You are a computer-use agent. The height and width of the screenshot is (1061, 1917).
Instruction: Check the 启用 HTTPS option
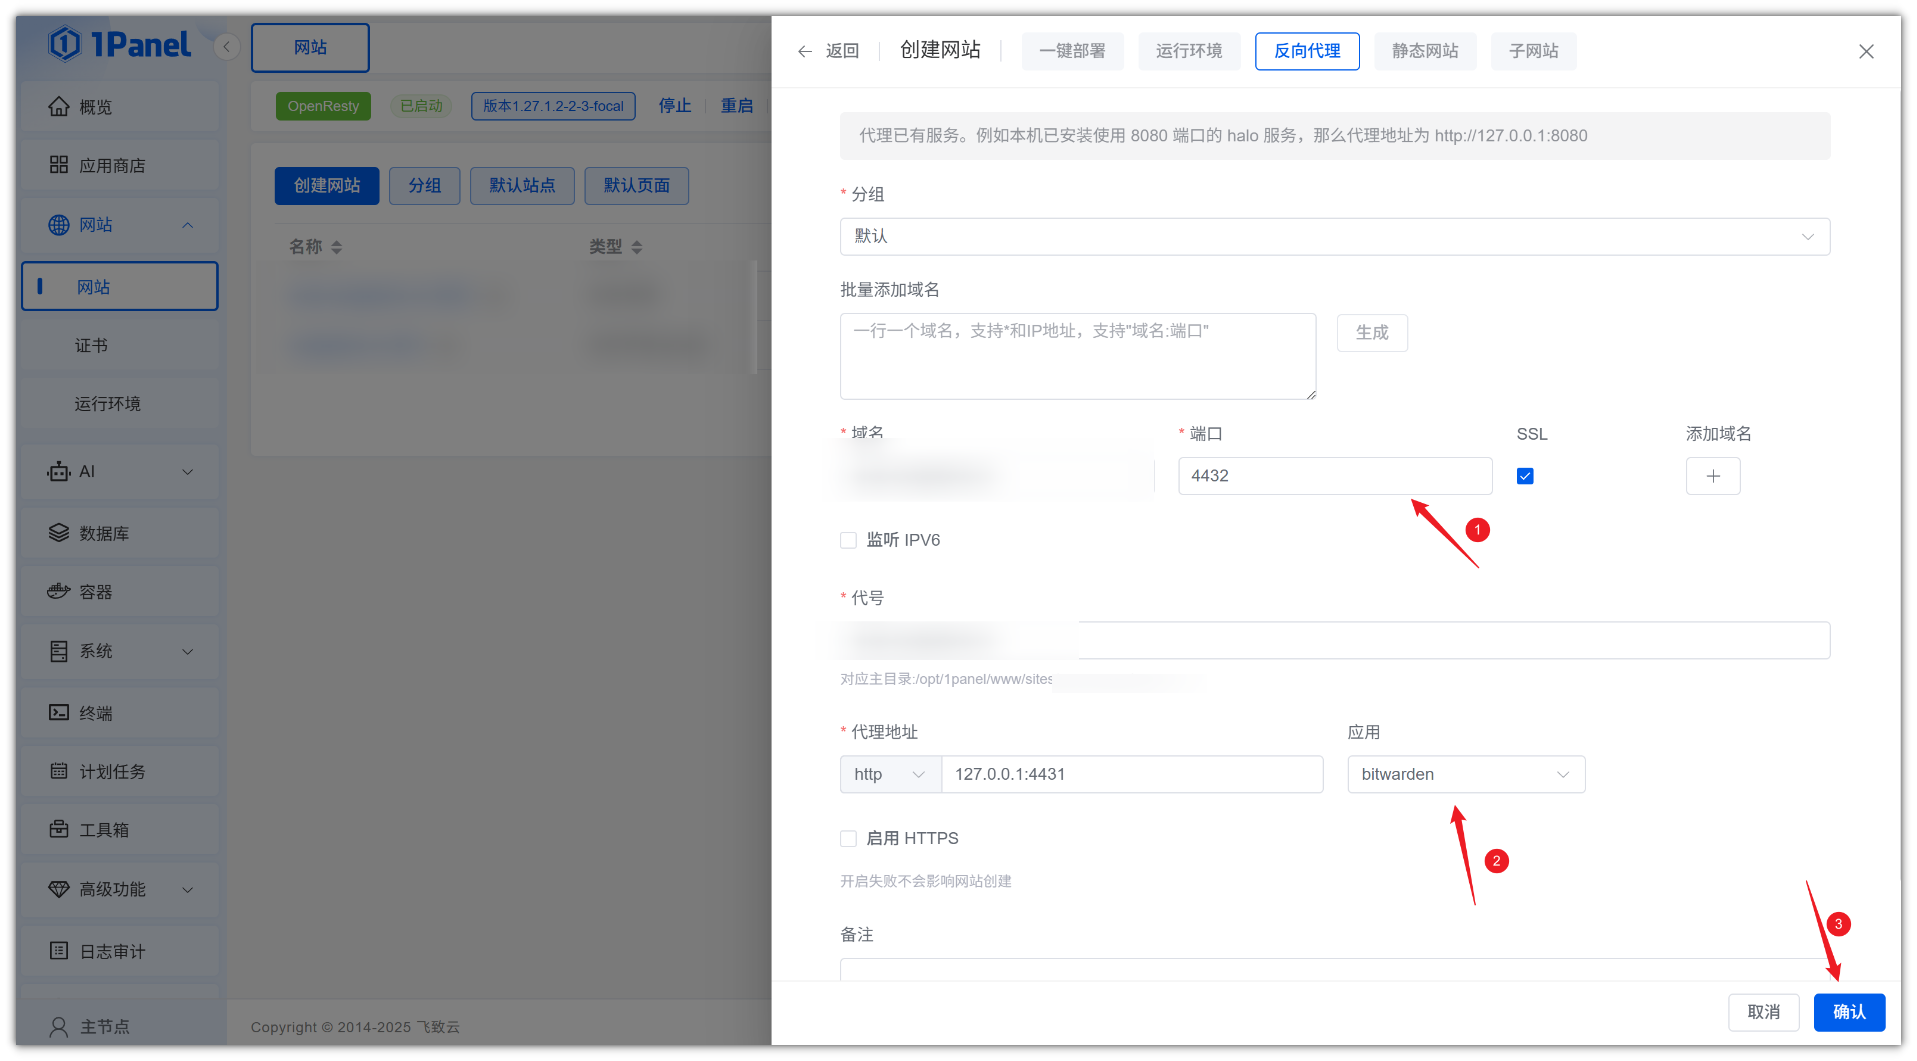(848, 839)
